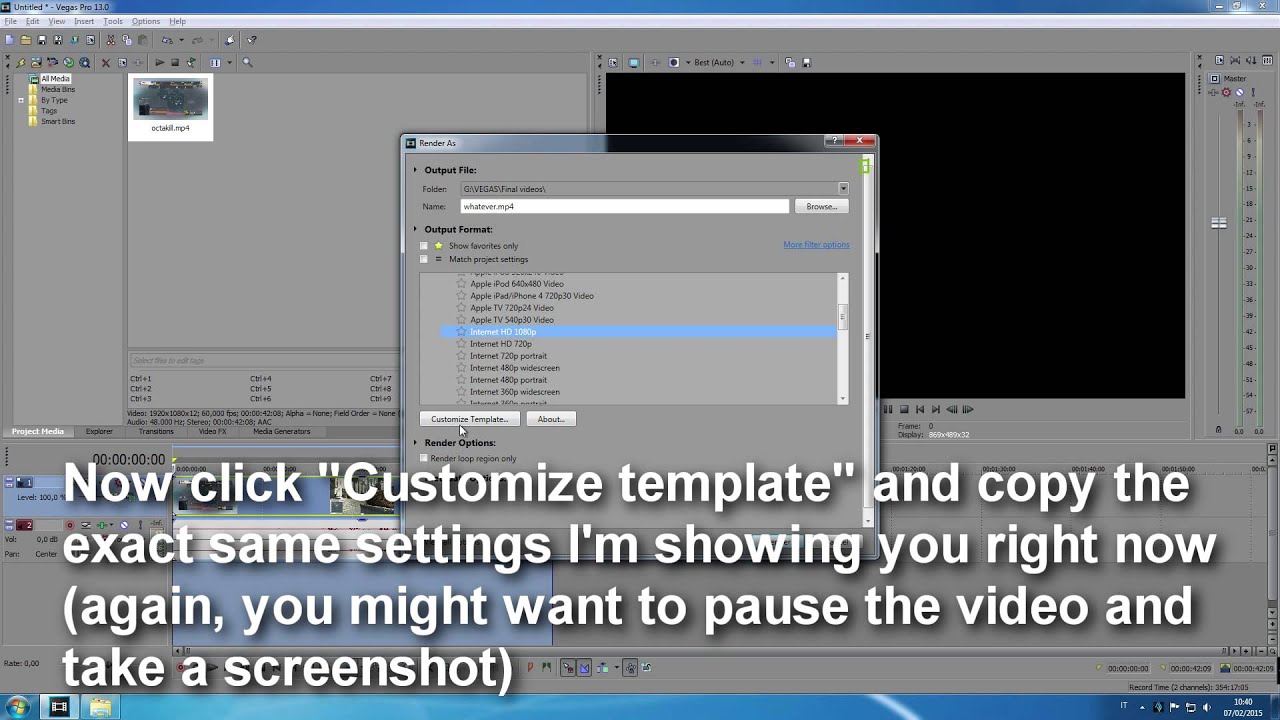Collapse the Render Options section triangle
The height and width of the screenshot is (720, 1280).
416,443
